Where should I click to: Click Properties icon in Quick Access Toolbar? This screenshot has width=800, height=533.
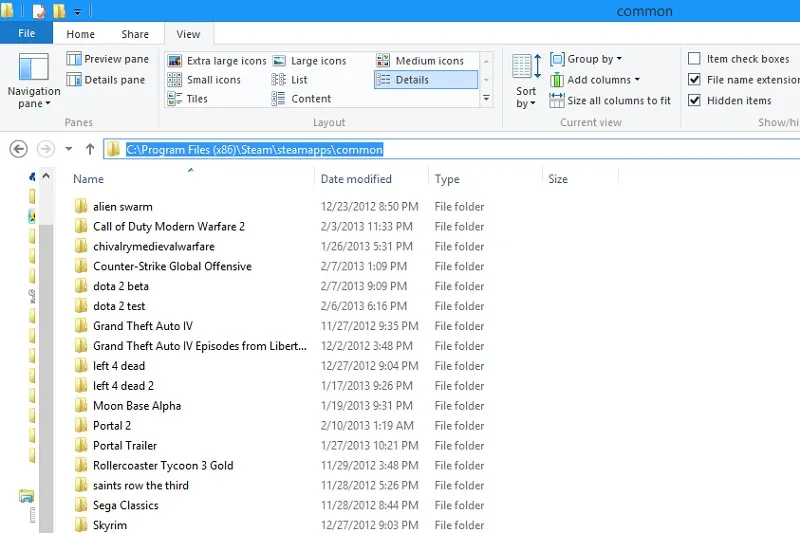click(x=38, y=11)
